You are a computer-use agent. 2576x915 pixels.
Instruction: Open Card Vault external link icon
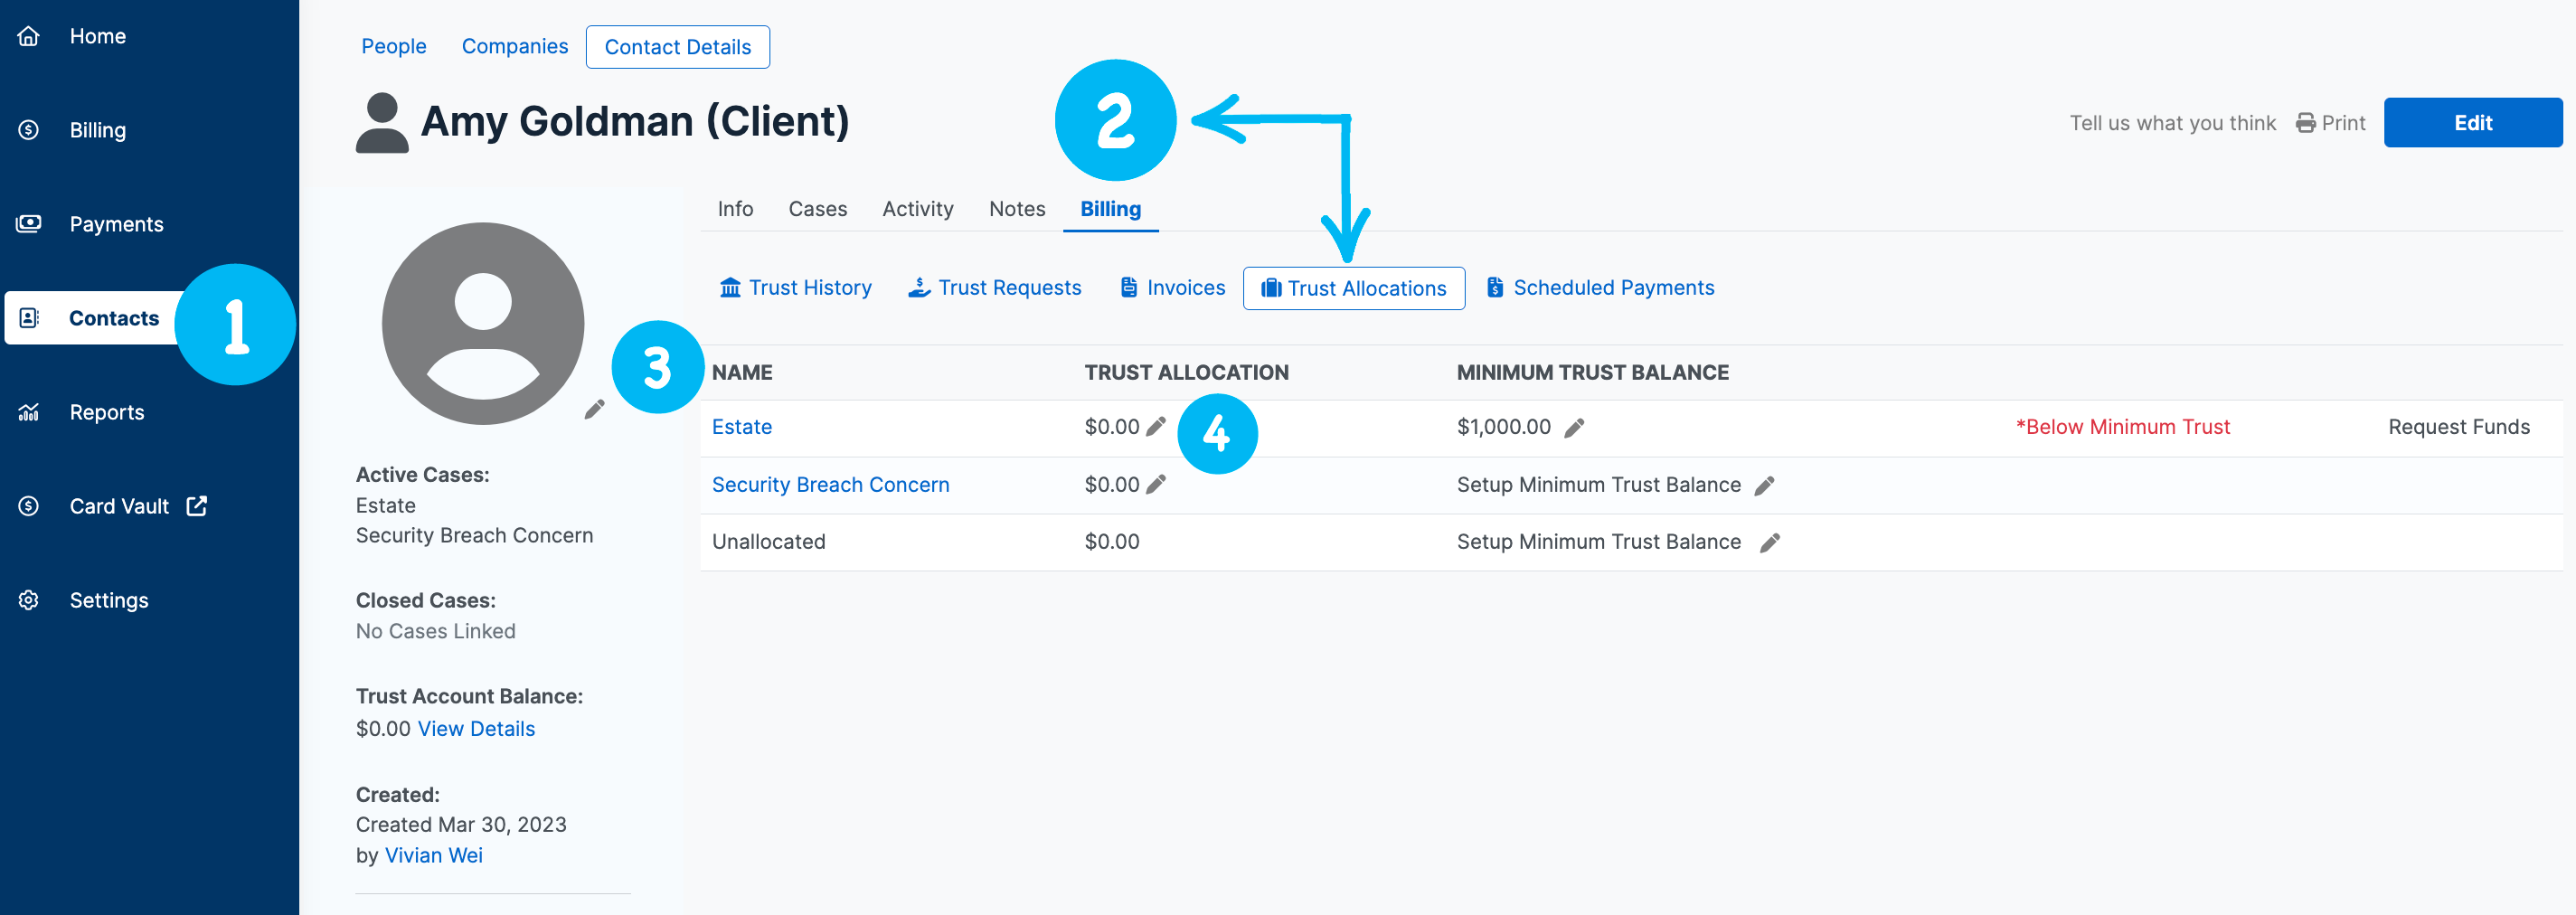[197, 506]
